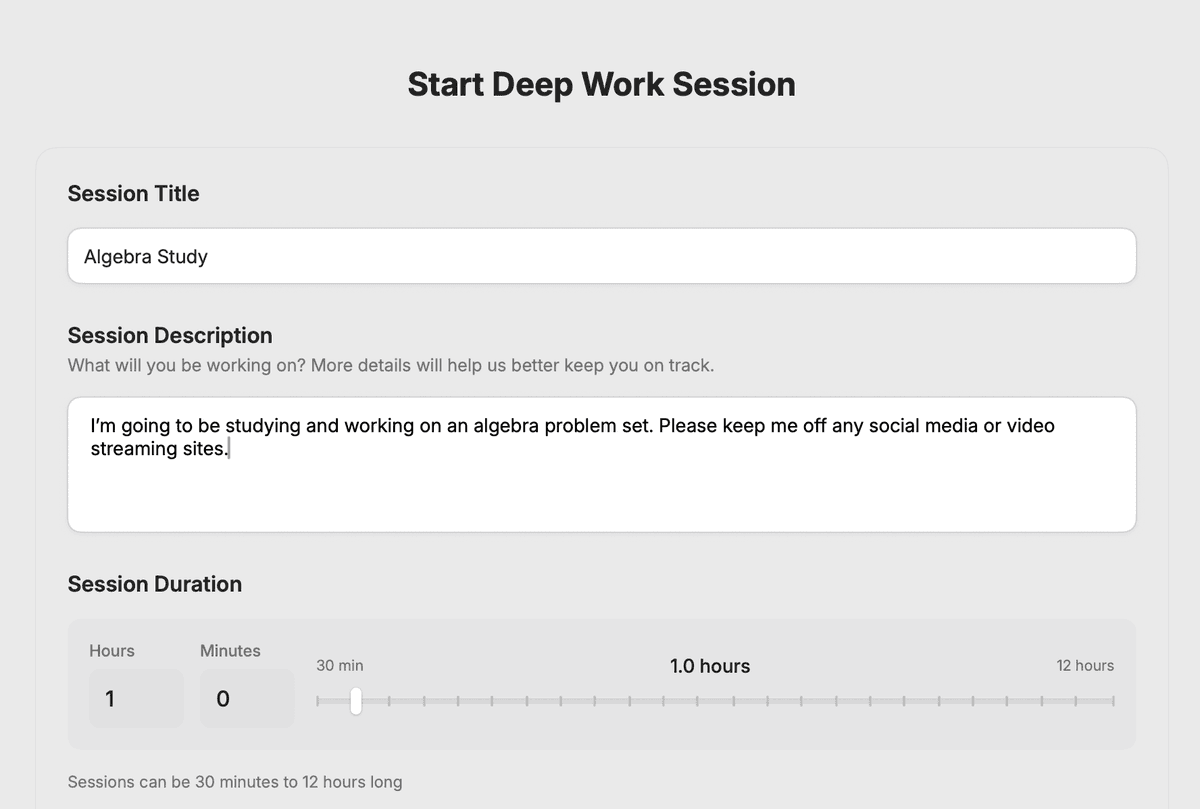Click the duration slider handle
The image size is (1200, 809).
pyautogui.click(x=355, y=702)
